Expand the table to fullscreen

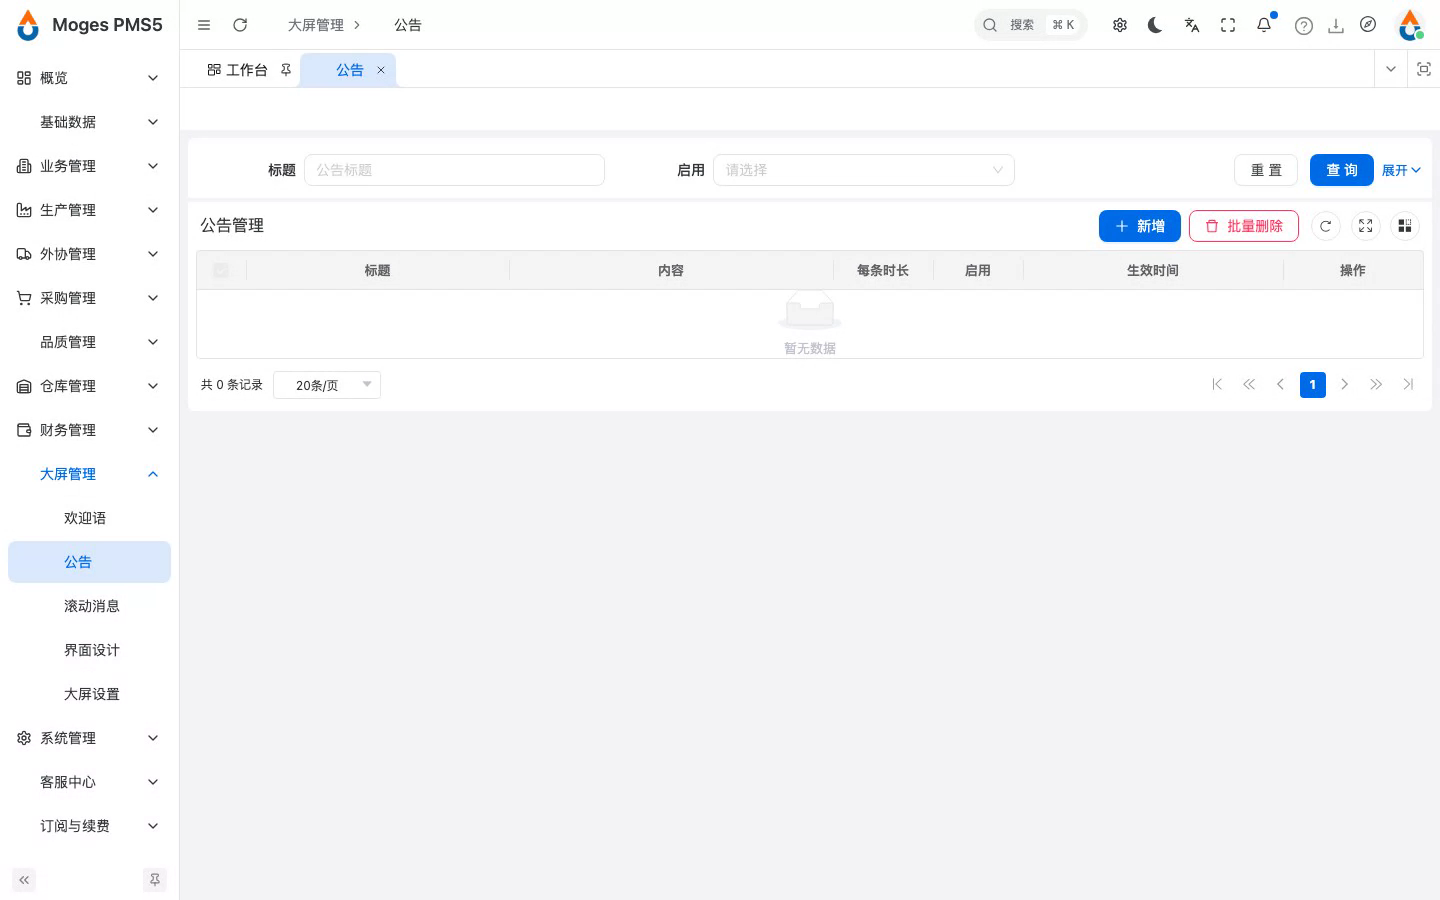pos(1366,226)
